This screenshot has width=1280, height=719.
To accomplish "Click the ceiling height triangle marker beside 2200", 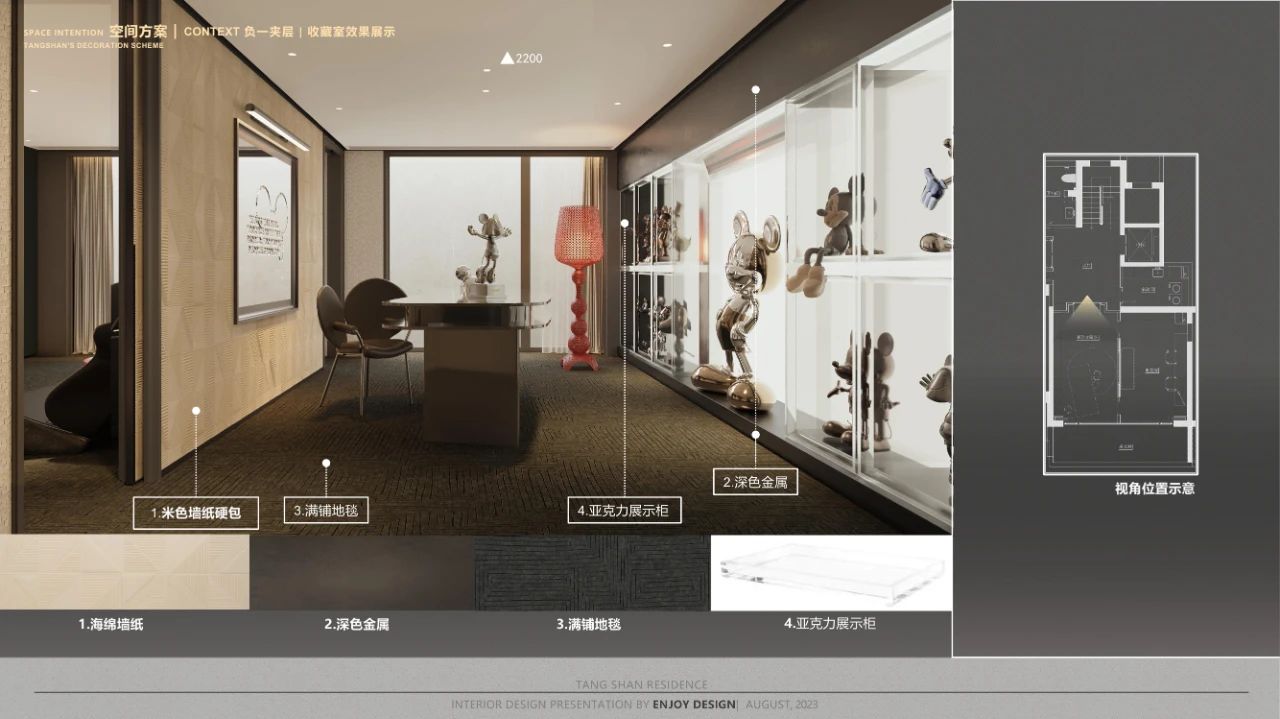I will 507,59.
